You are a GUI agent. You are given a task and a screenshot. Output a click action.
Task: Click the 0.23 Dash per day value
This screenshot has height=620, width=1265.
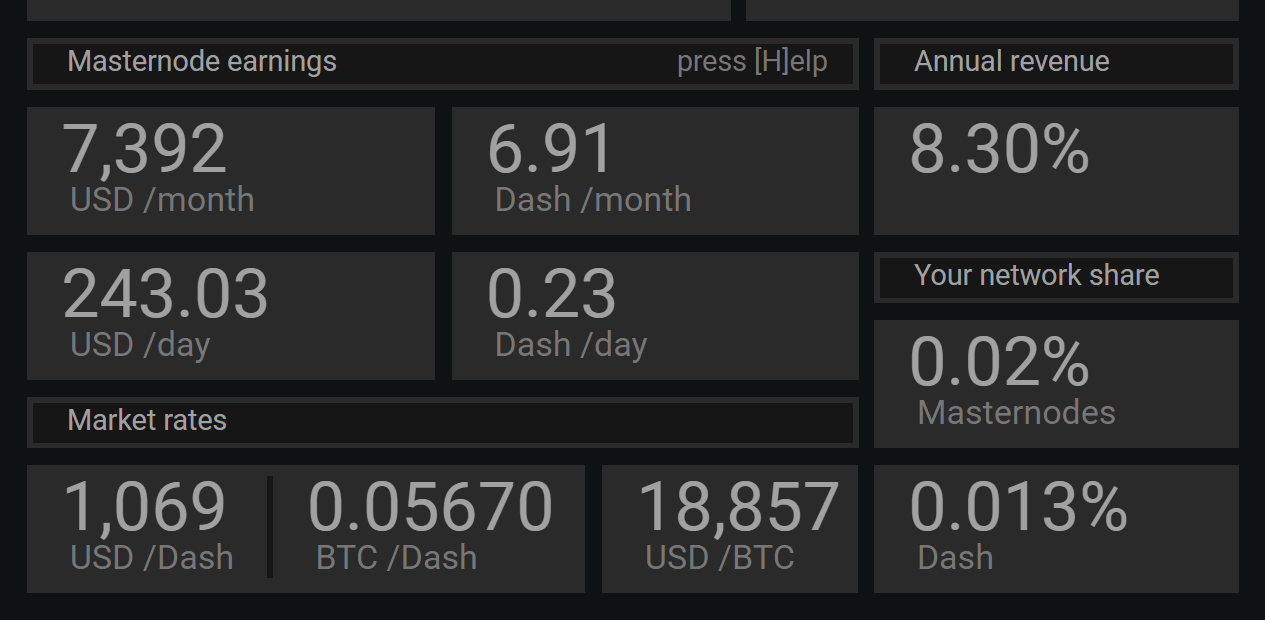(x=551, y=294)
